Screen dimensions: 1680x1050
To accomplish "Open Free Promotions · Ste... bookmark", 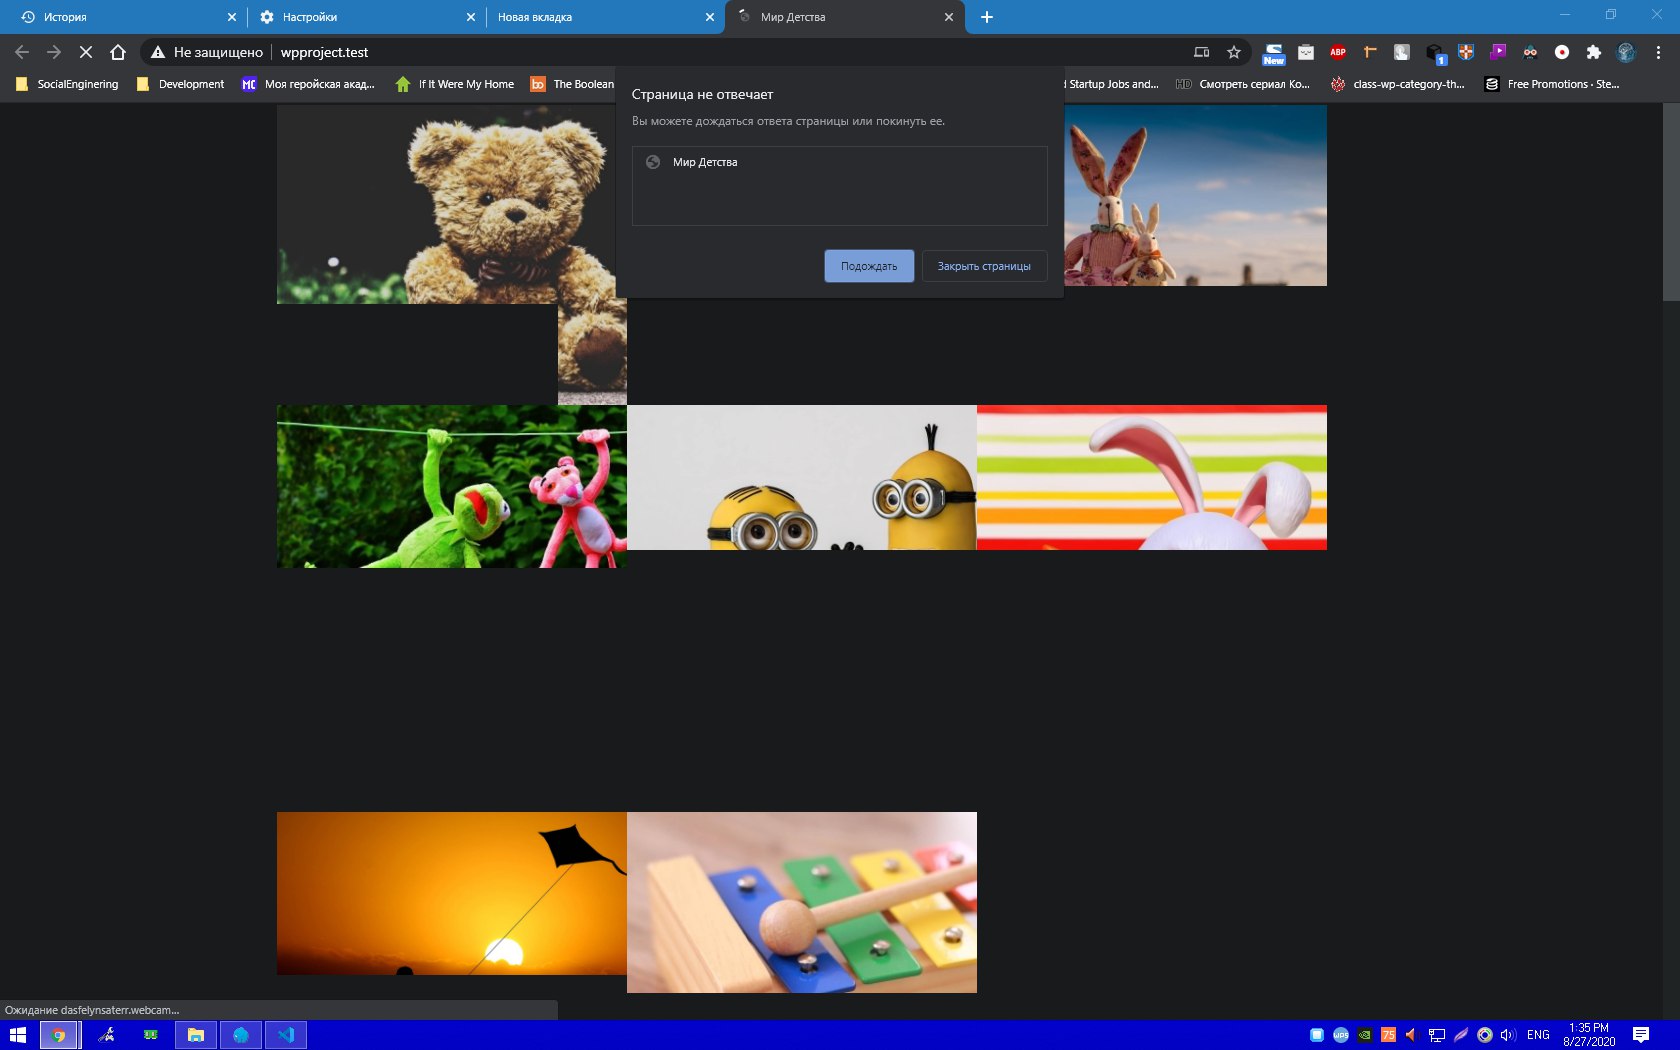I will [1553, 84].
